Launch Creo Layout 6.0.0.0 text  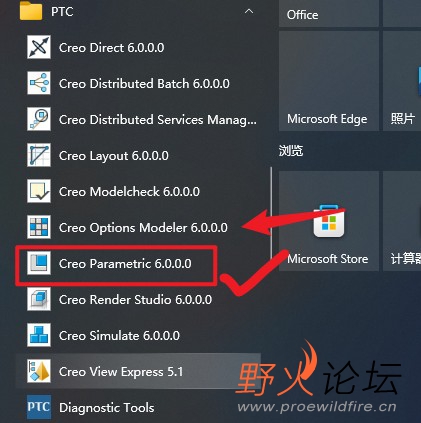click(114, 156)
